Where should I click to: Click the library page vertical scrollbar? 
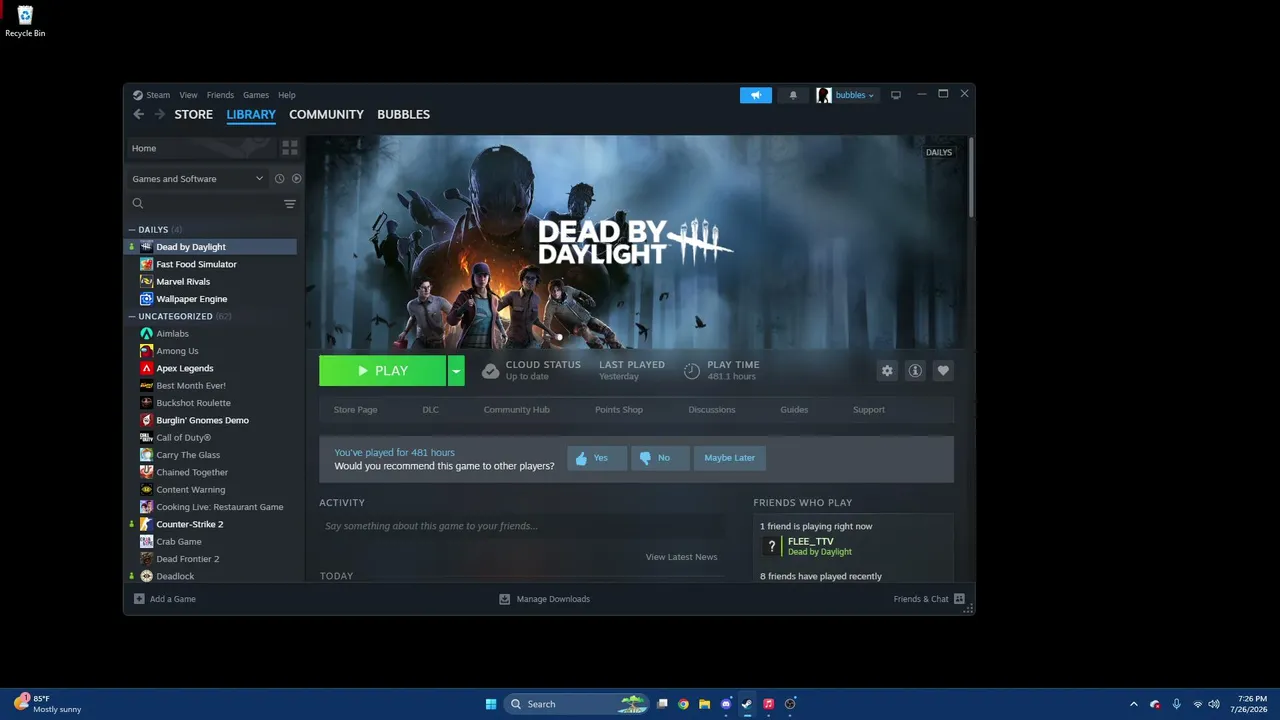[x=970, y=176]
